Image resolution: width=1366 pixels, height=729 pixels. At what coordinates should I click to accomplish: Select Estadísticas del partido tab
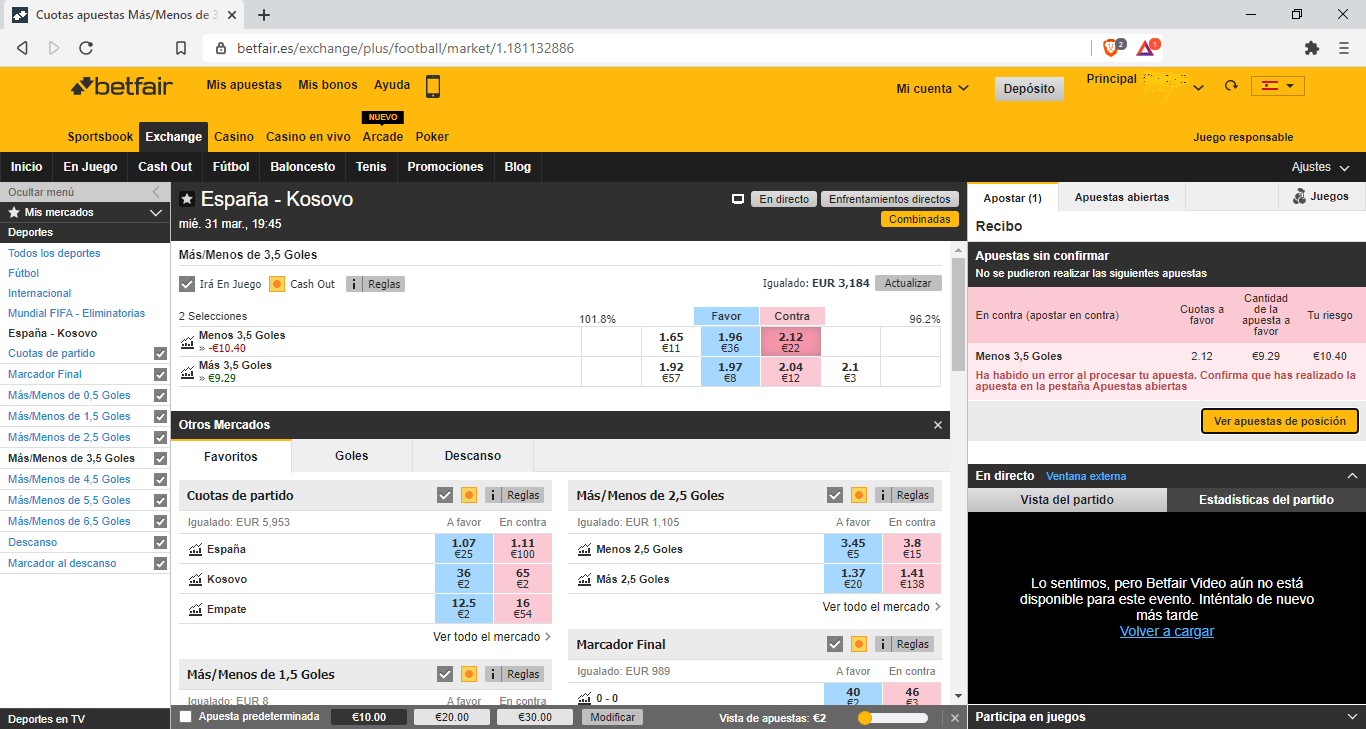[1266, 500]
